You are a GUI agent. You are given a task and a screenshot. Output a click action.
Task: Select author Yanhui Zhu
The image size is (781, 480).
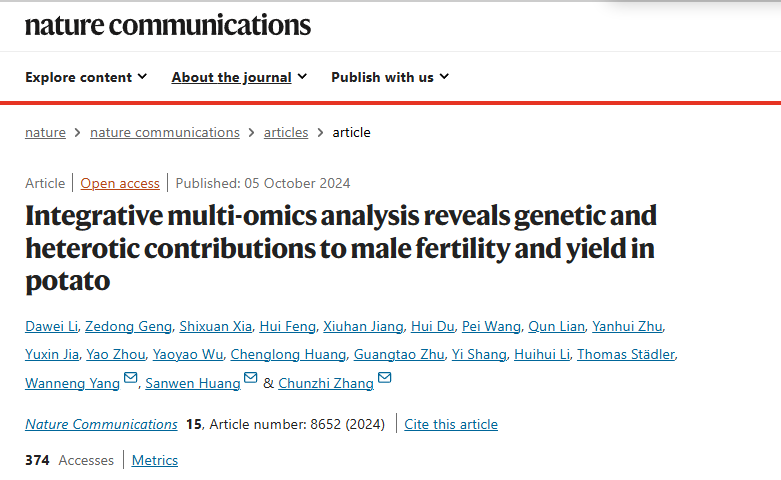(x=627, y=326)
